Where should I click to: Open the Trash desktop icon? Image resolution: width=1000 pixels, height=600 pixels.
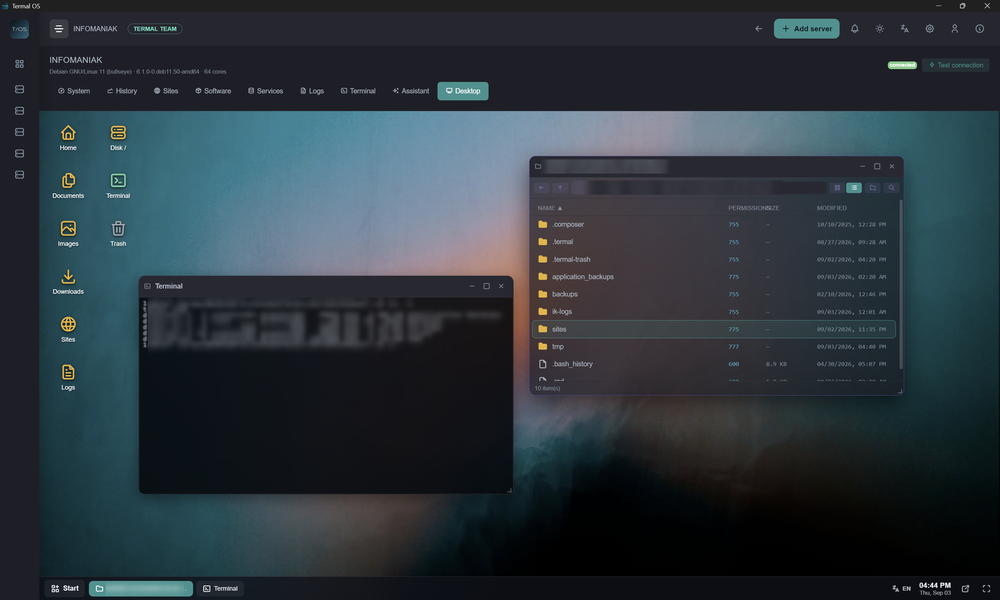click(x=118, y=233)
